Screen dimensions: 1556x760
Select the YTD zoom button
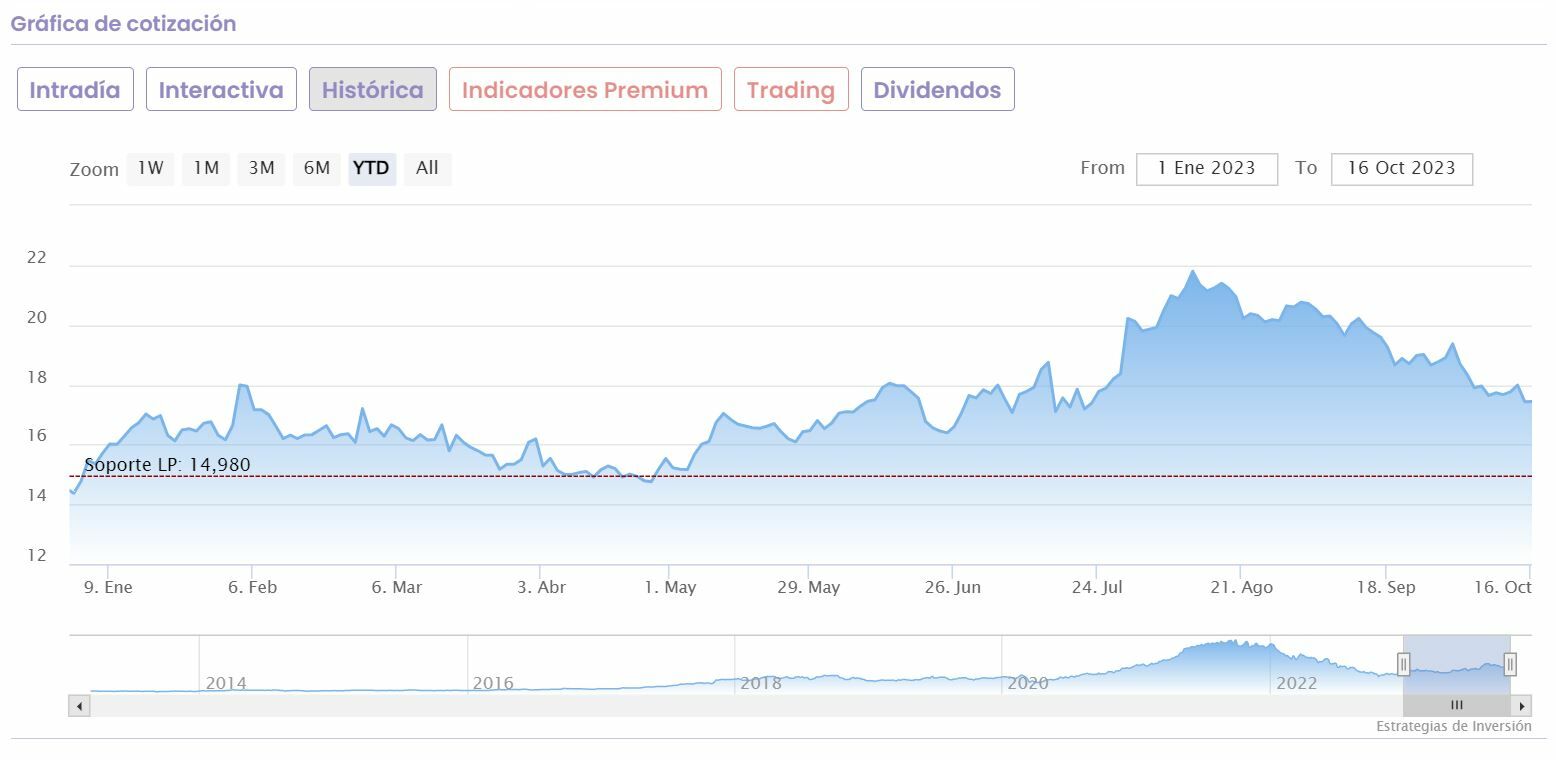(x=372, y=169)
